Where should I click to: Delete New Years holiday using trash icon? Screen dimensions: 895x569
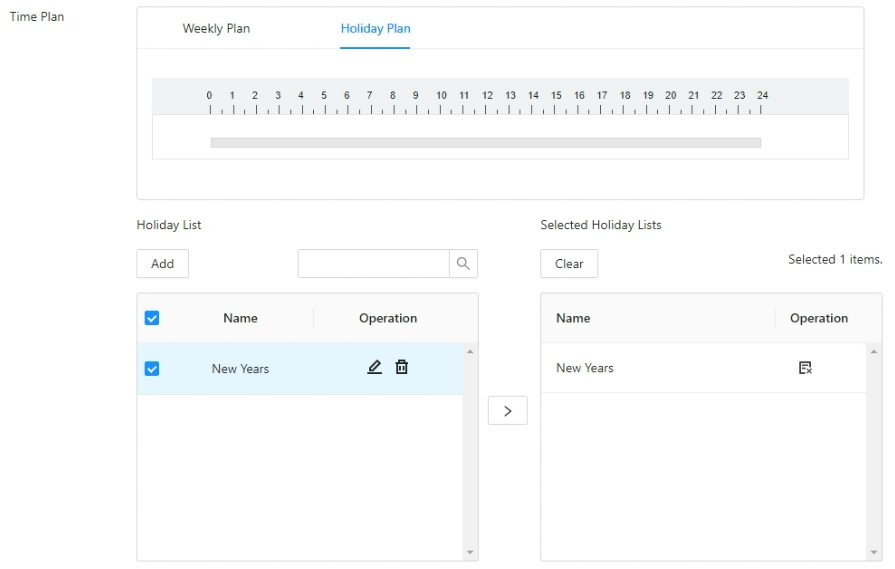(x=402, y=367)
